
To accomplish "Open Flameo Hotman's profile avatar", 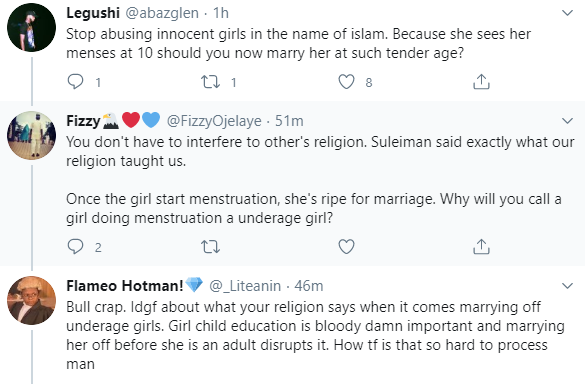I will [x=31, y=300].
